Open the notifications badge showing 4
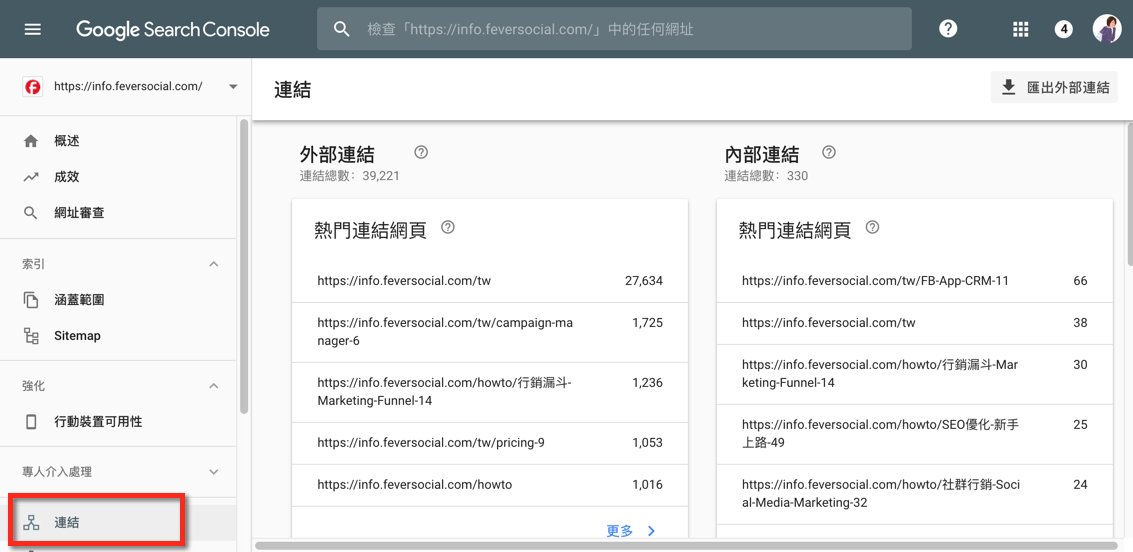This screenshot has height=552, width=1133. 1063,29
